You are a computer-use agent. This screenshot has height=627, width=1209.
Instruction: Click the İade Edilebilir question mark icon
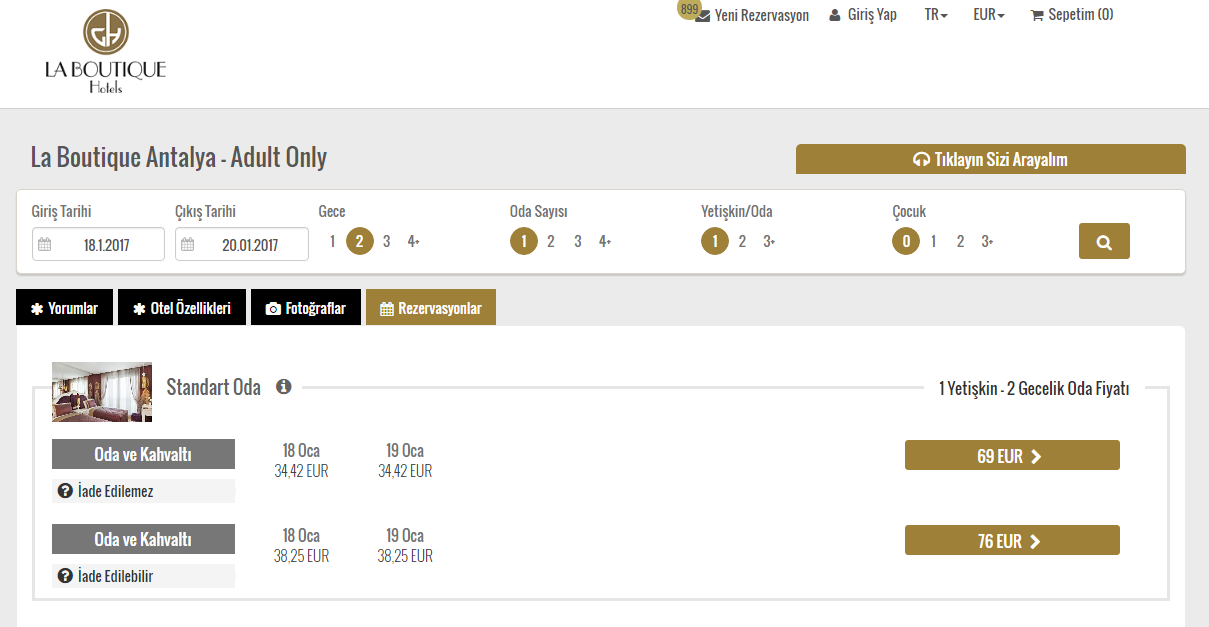click(x=65, y=576)
